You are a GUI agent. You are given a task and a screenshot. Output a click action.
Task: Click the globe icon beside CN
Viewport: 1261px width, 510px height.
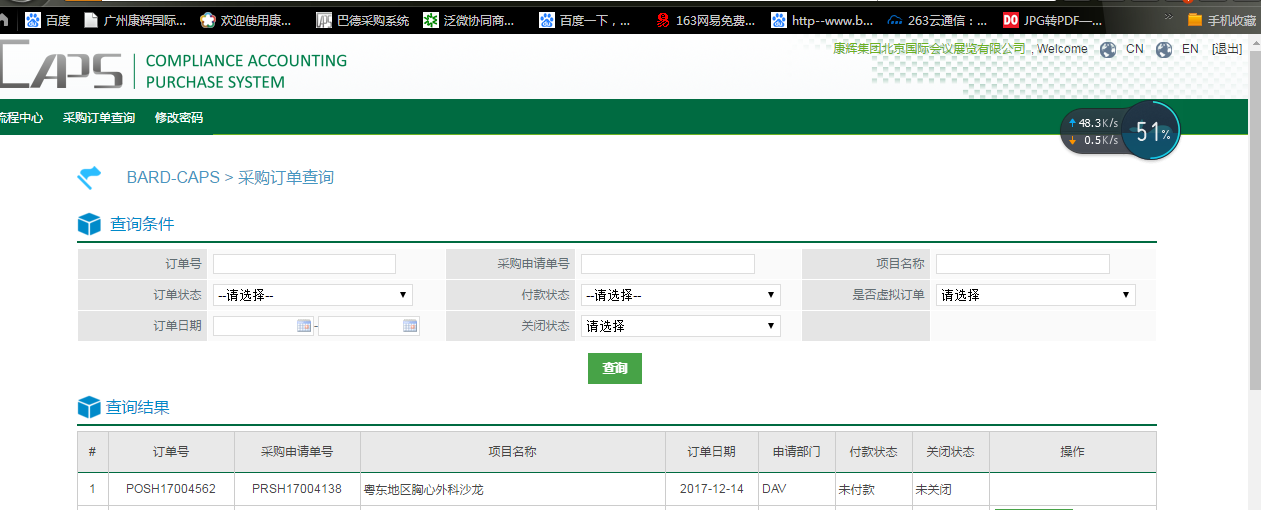click(x=1108, y=49)
